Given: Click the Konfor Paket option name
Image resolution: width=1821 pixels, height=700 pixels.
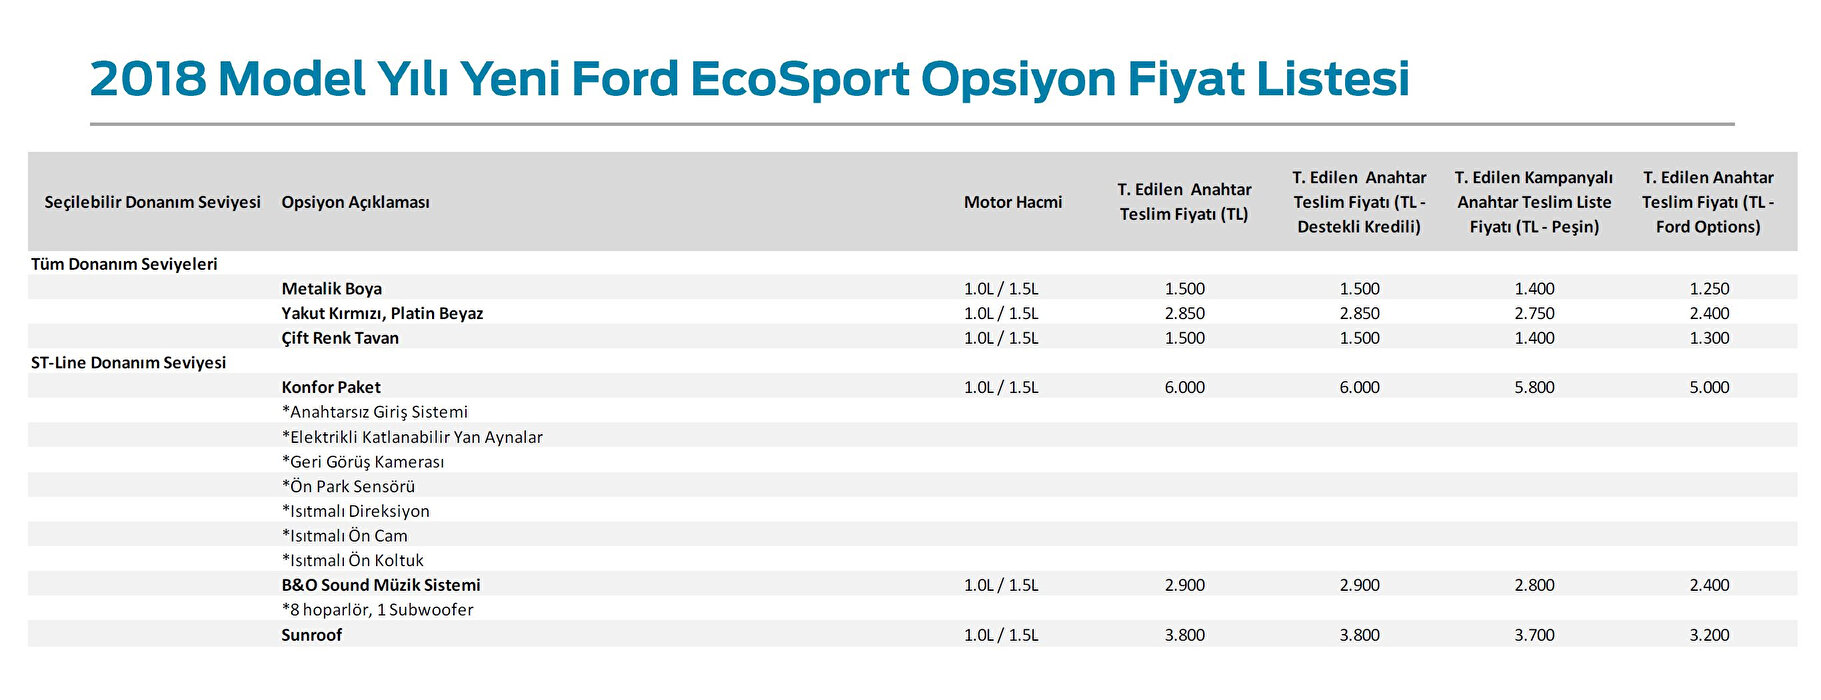Looking at the screenshot, I should pyautogui.click(x=331, y=387).
